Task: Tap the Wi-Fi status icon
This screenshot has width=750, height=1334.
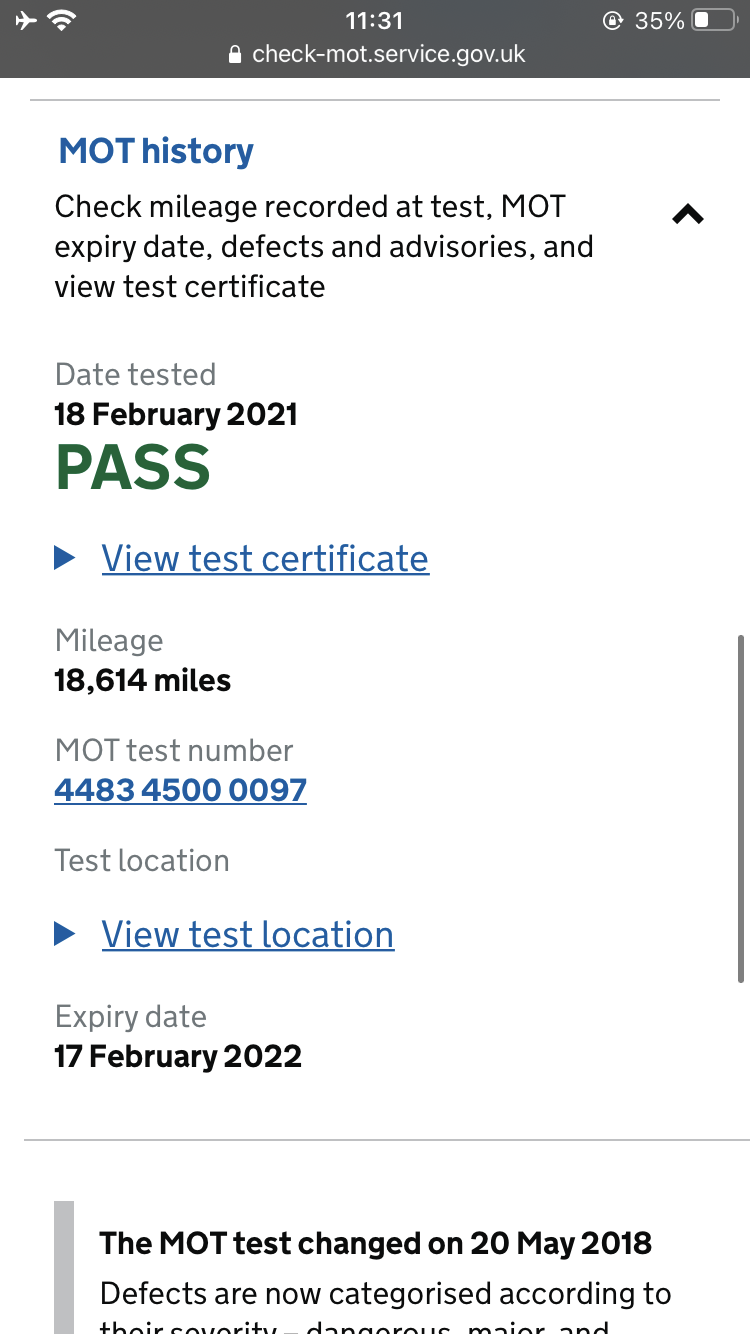Action: click(64, 20)
